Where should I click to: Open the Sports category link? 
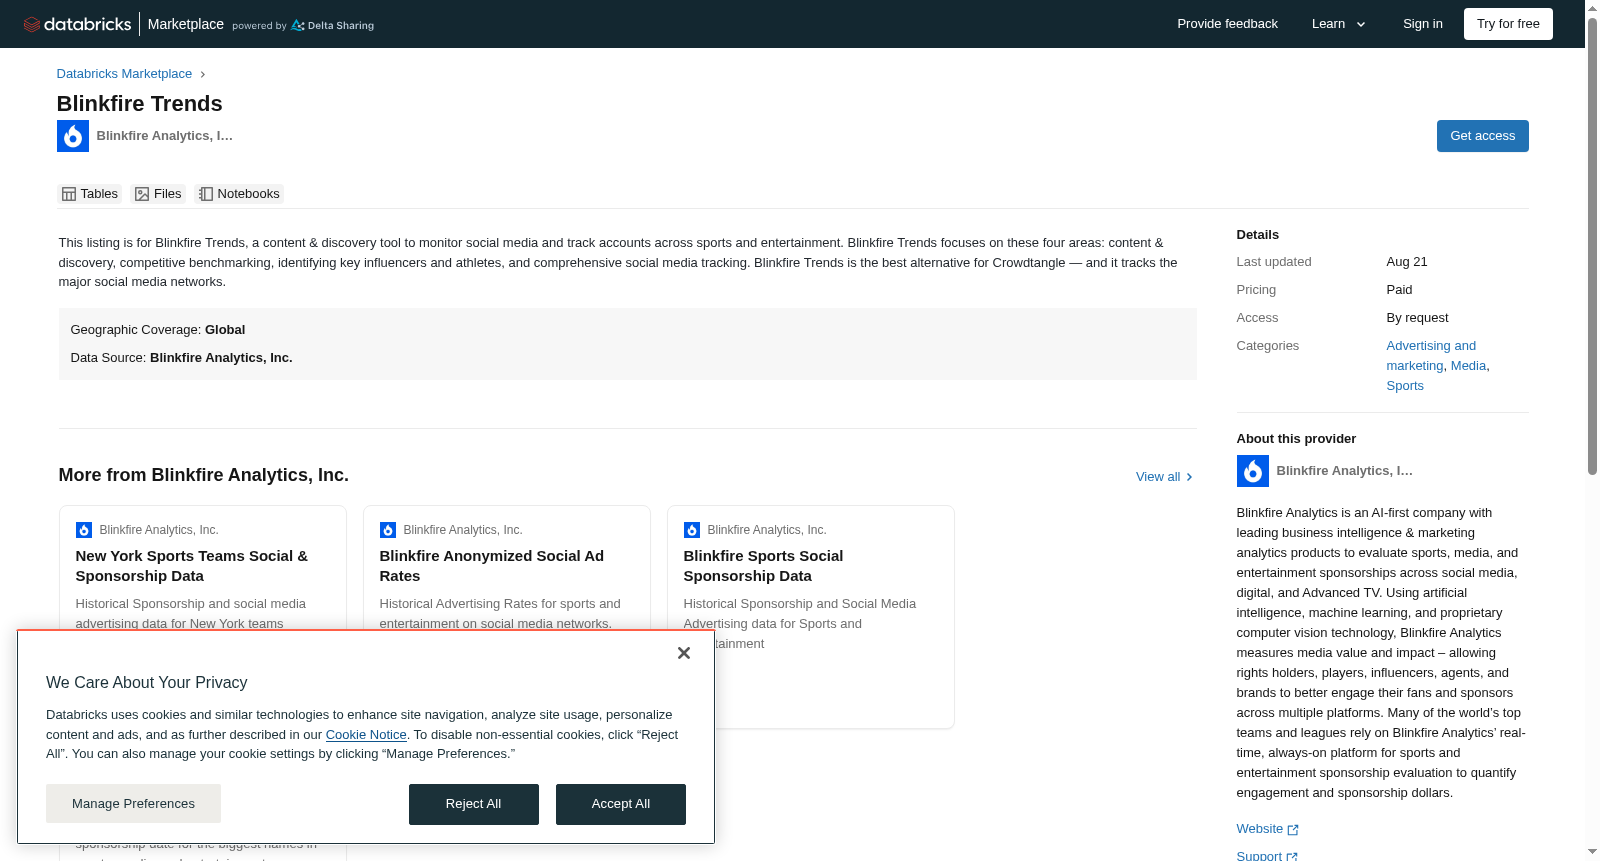[1405, 386]
